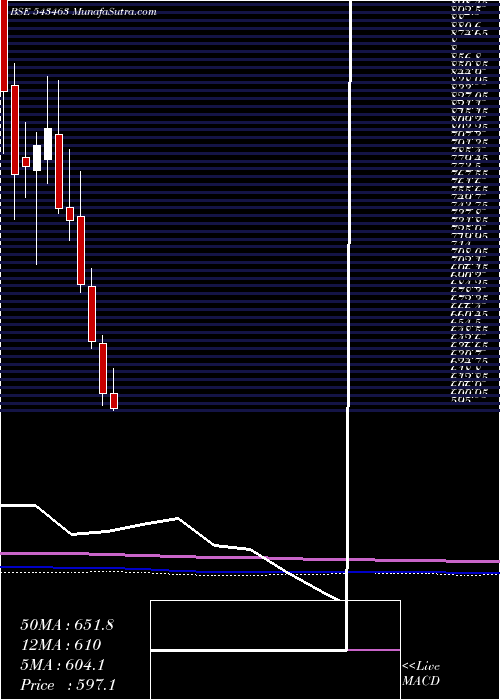Click the <<Live MACD label
This screenshot has height=700, width=500.
pos(421,674)
